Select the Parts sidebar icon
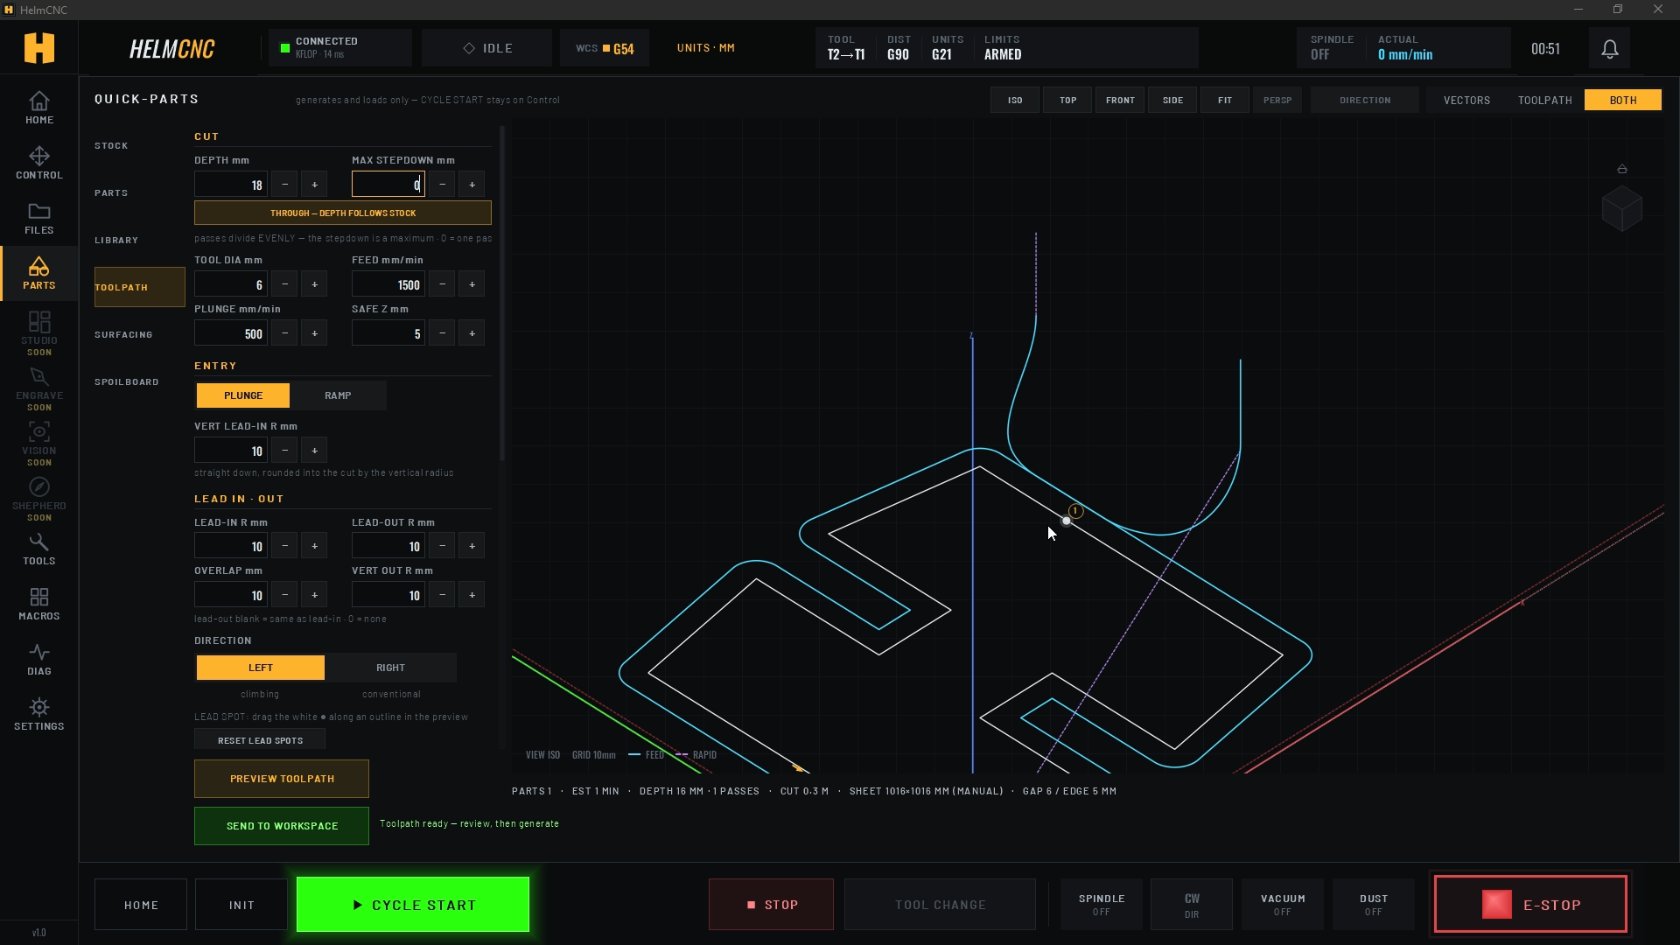Image resolution: width=1680 pixels, height=945 pixels. click(39, 273)
